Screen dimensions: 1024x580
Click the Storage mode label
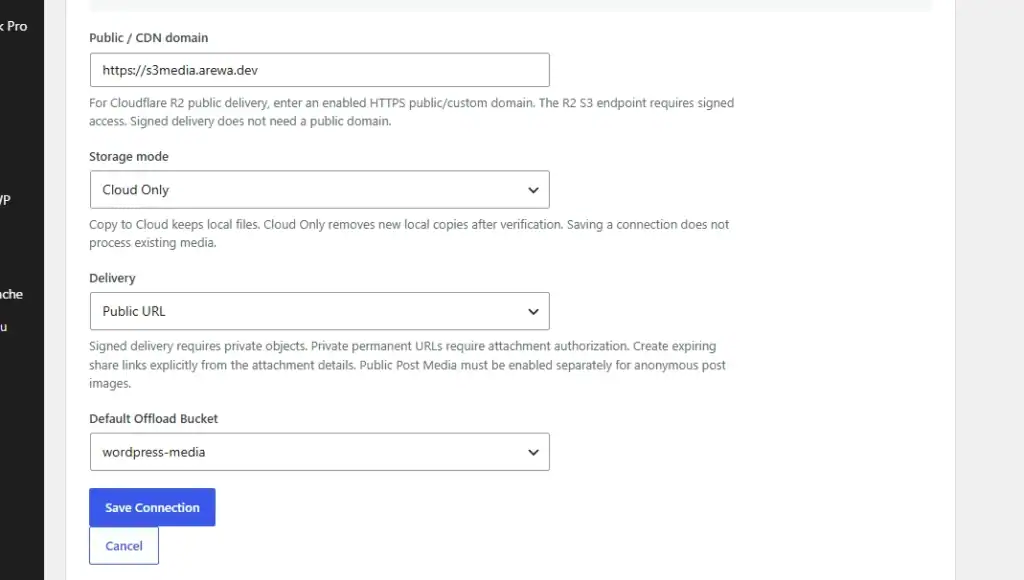point(129,157)
